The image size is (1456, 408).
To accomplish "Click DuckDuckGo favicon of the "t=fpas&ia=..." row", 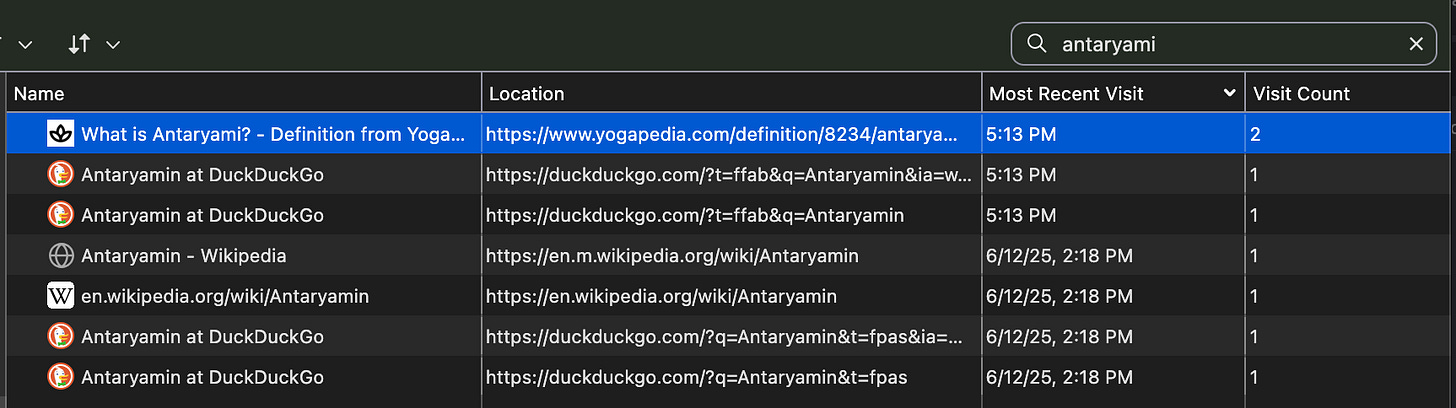I will tap(61, 337).
